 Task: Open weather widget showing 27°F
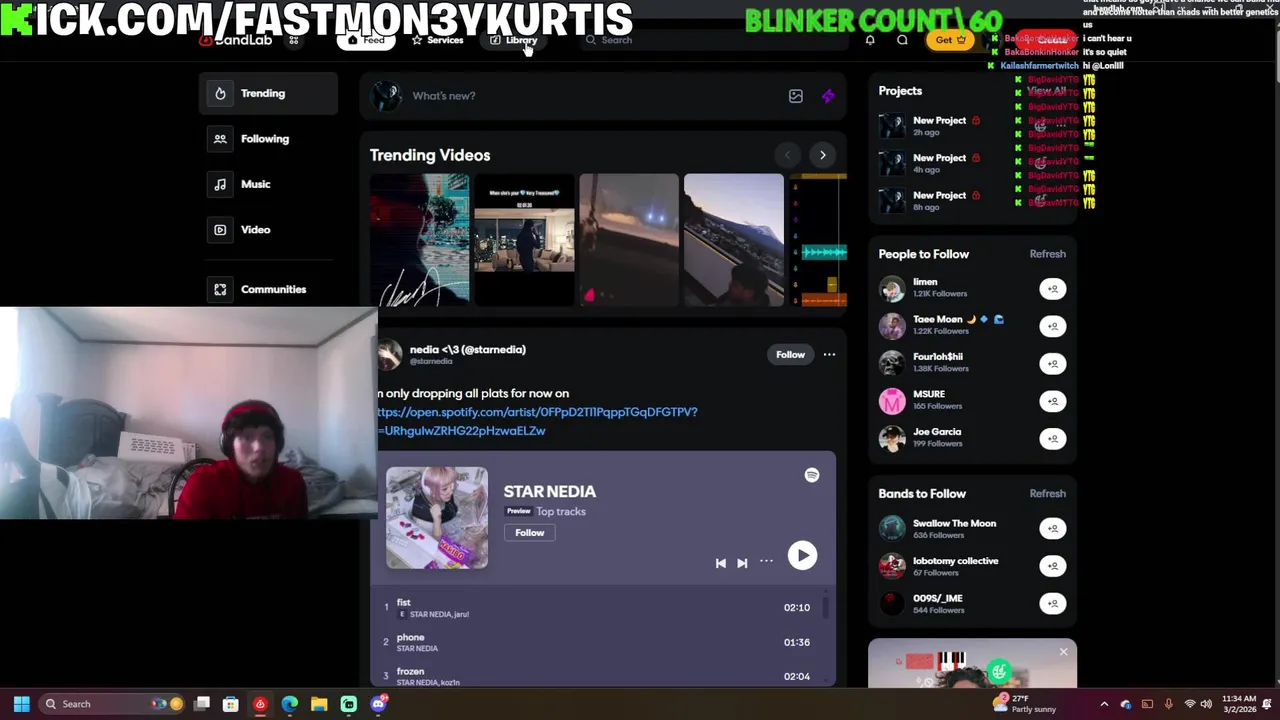(x=1024, y=704)
